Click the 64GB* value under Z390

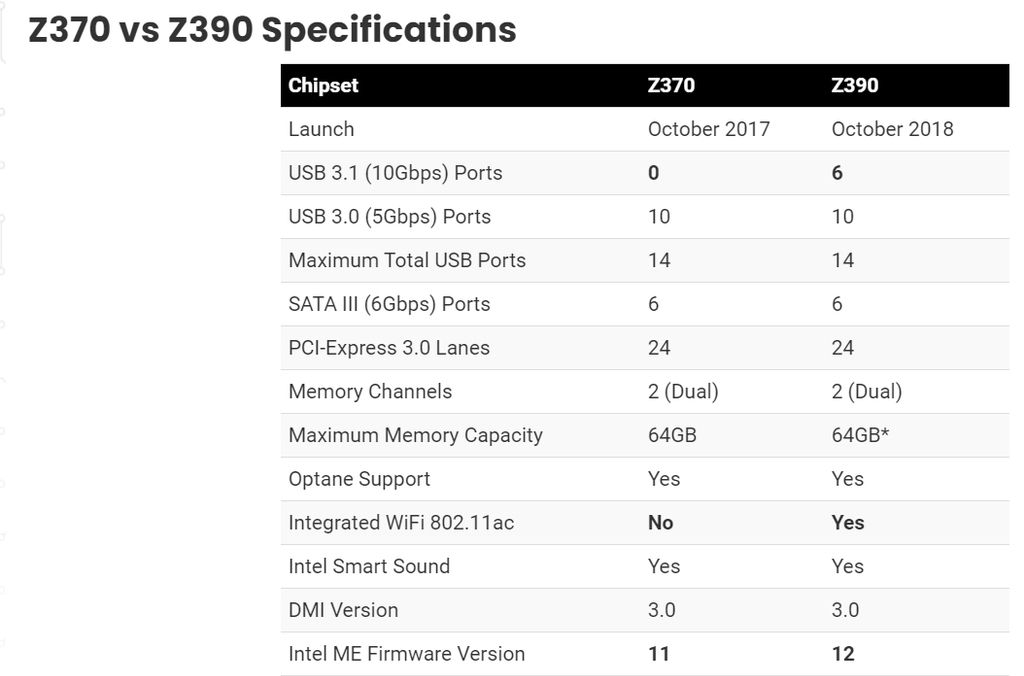click(860, 436)
